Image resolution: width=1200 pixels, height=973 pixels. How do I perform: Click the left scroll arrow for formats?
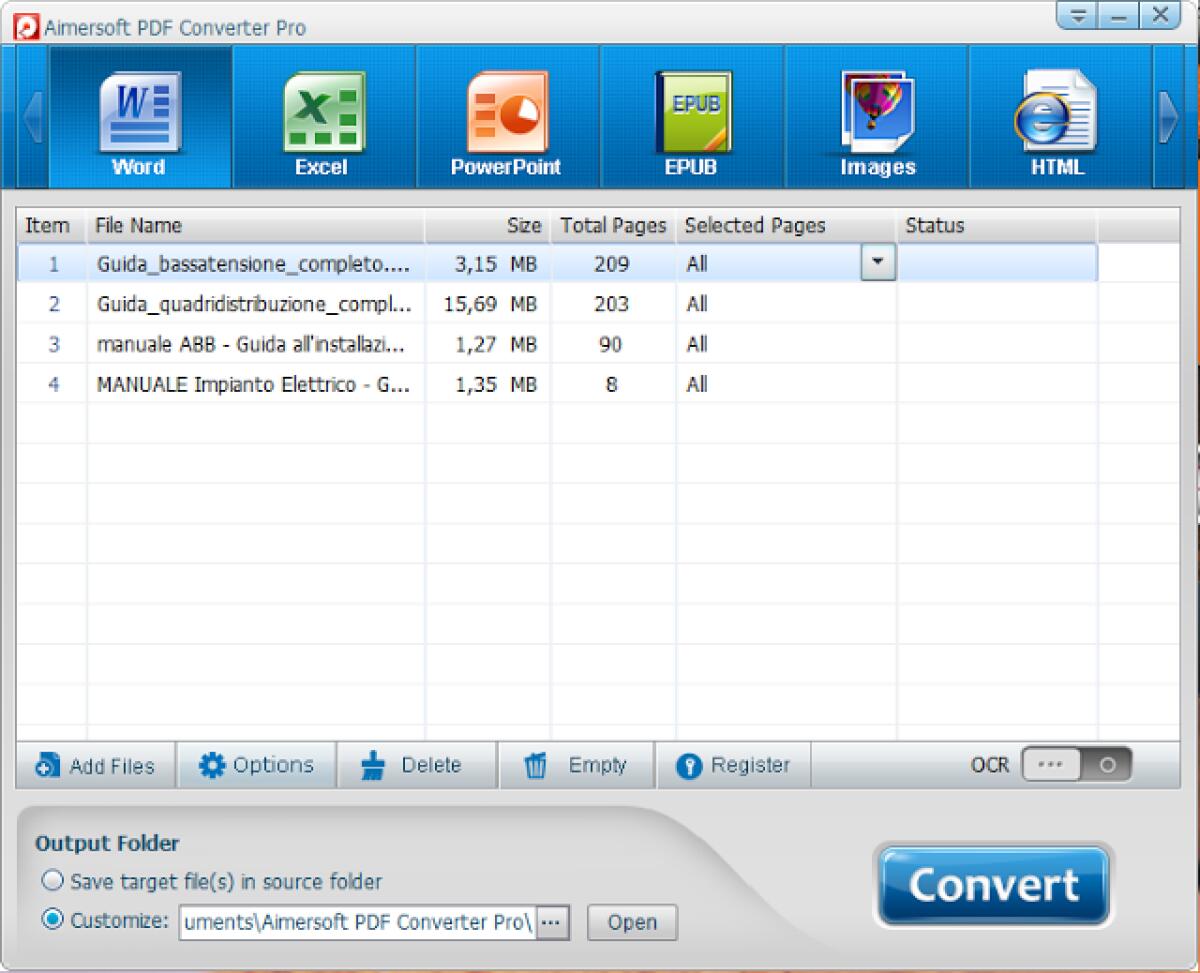point(31,116)
